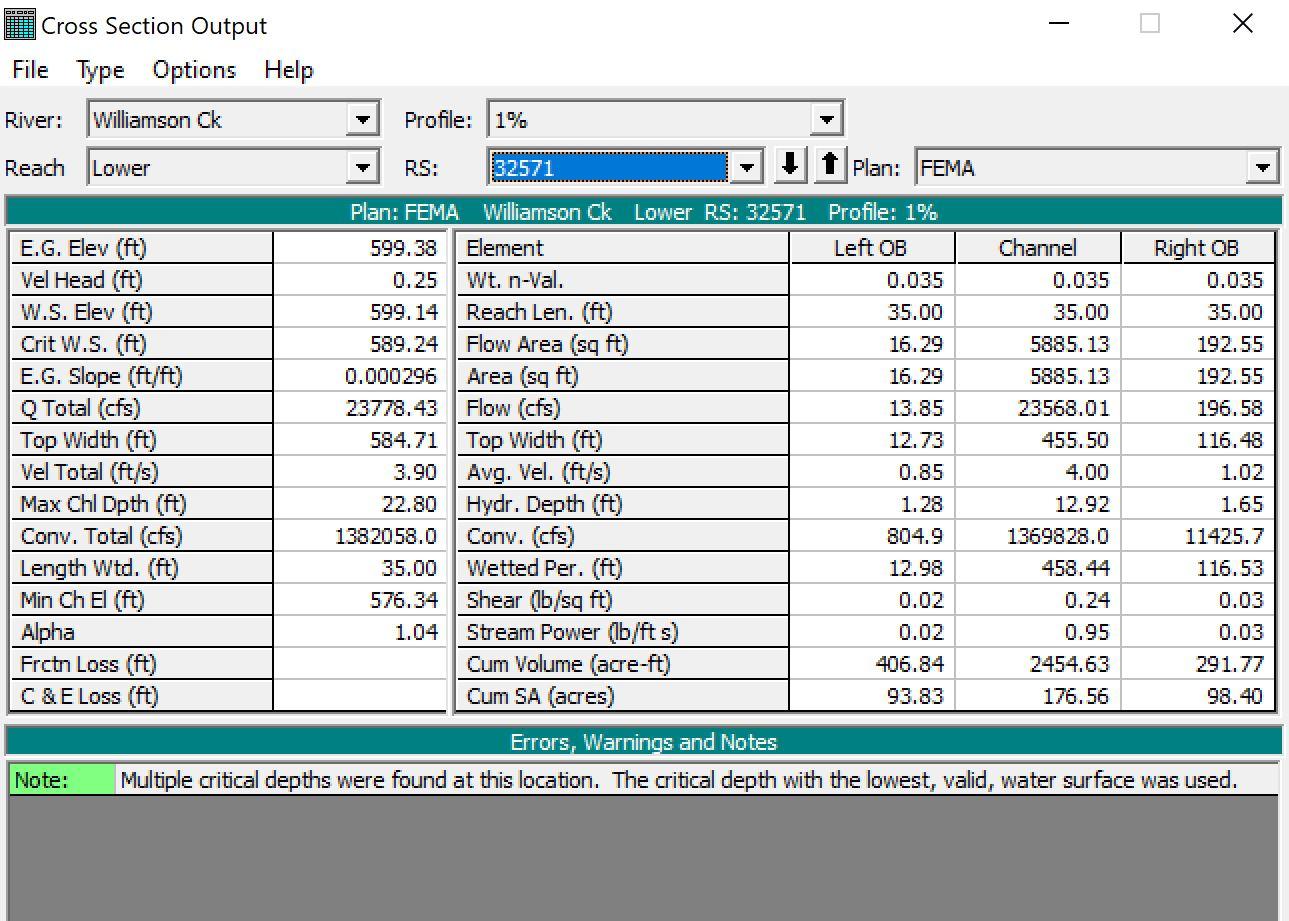The image size is (1289, 921).
Task: Select the Channel Cum SA value 176.56
Action: [1039, 696]
